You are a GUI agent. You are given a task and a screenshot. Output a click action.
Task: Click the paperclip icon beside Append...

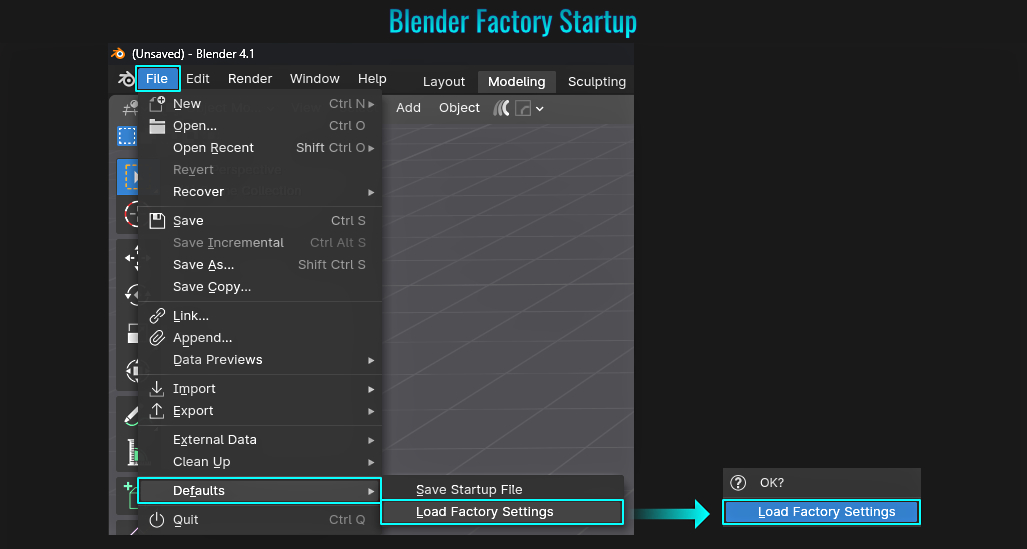(x=157, y=338)
